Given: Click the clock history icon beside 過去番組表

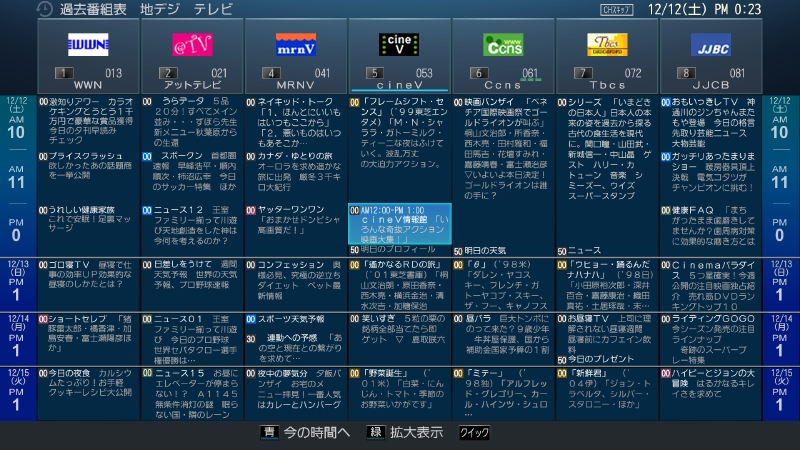Looking at the screenshot, I should pos(44,9).
